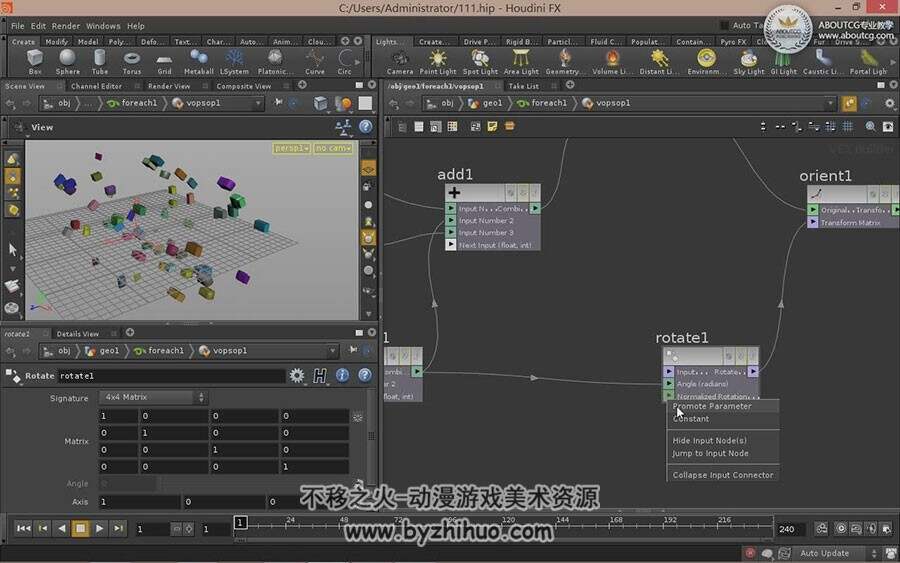
Task: Add a Geometry light from the shelf
Action: [x=564, y=62]
